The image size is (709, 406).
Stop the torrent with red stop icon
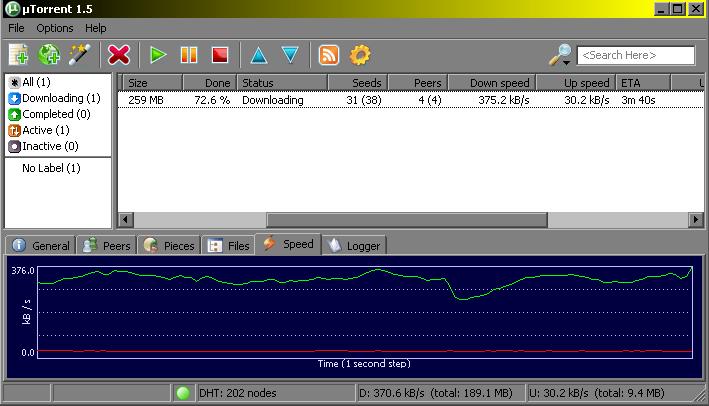click(220, 55)
